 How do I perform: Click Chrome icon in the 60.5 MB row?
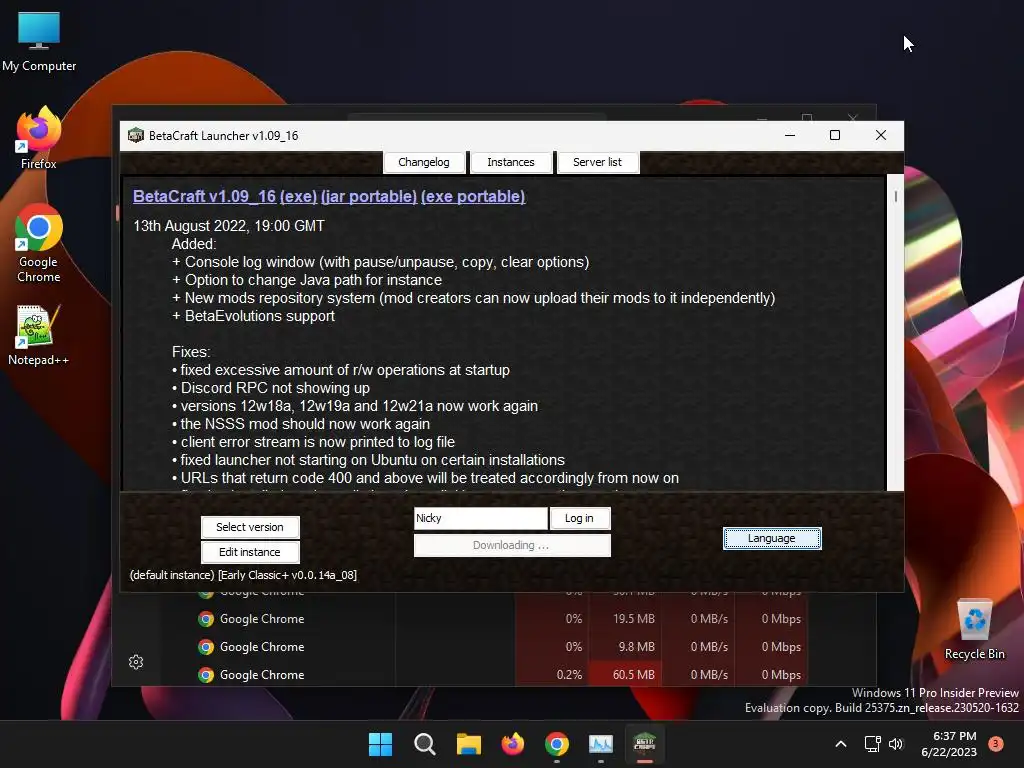click(206, 675)
